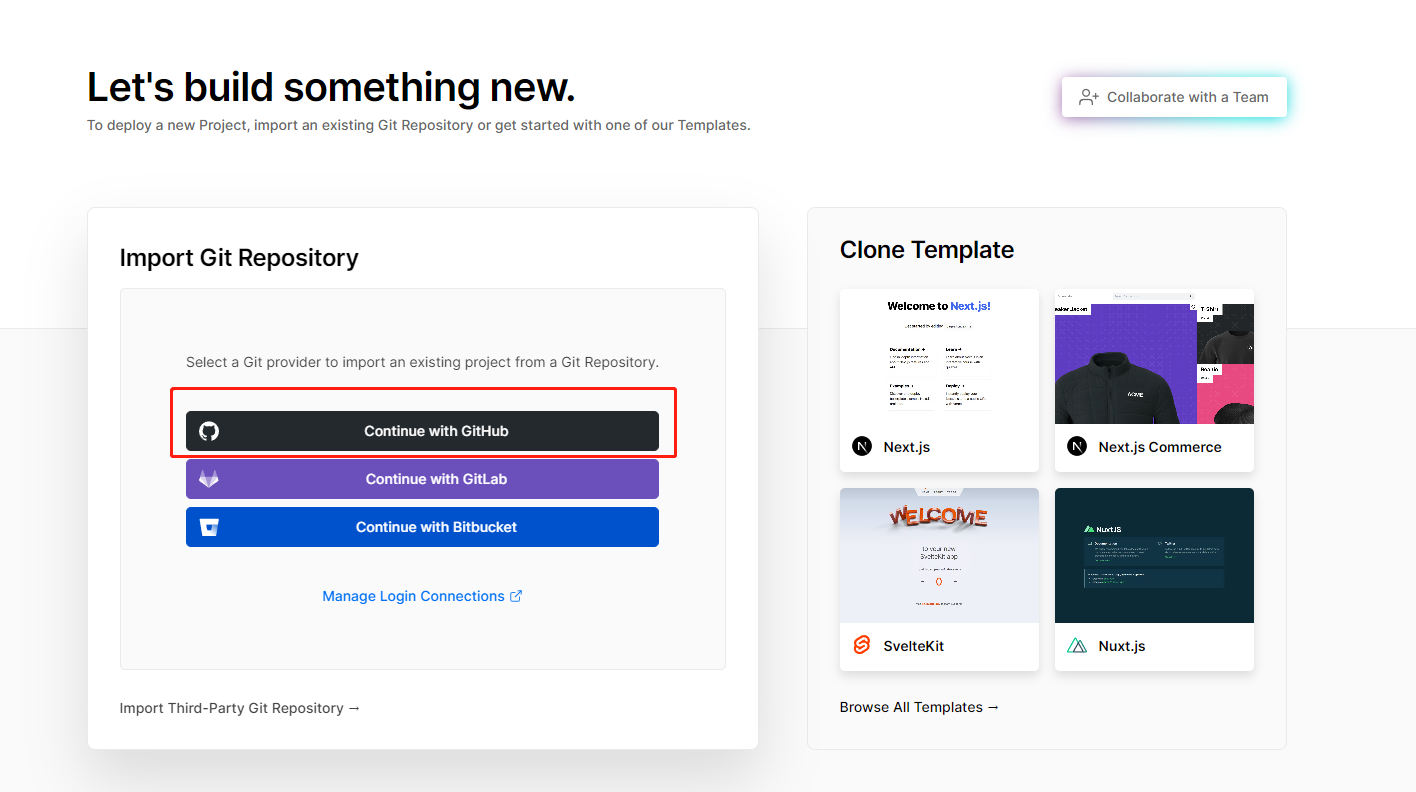Open the Manage Login Connections link

413,596
